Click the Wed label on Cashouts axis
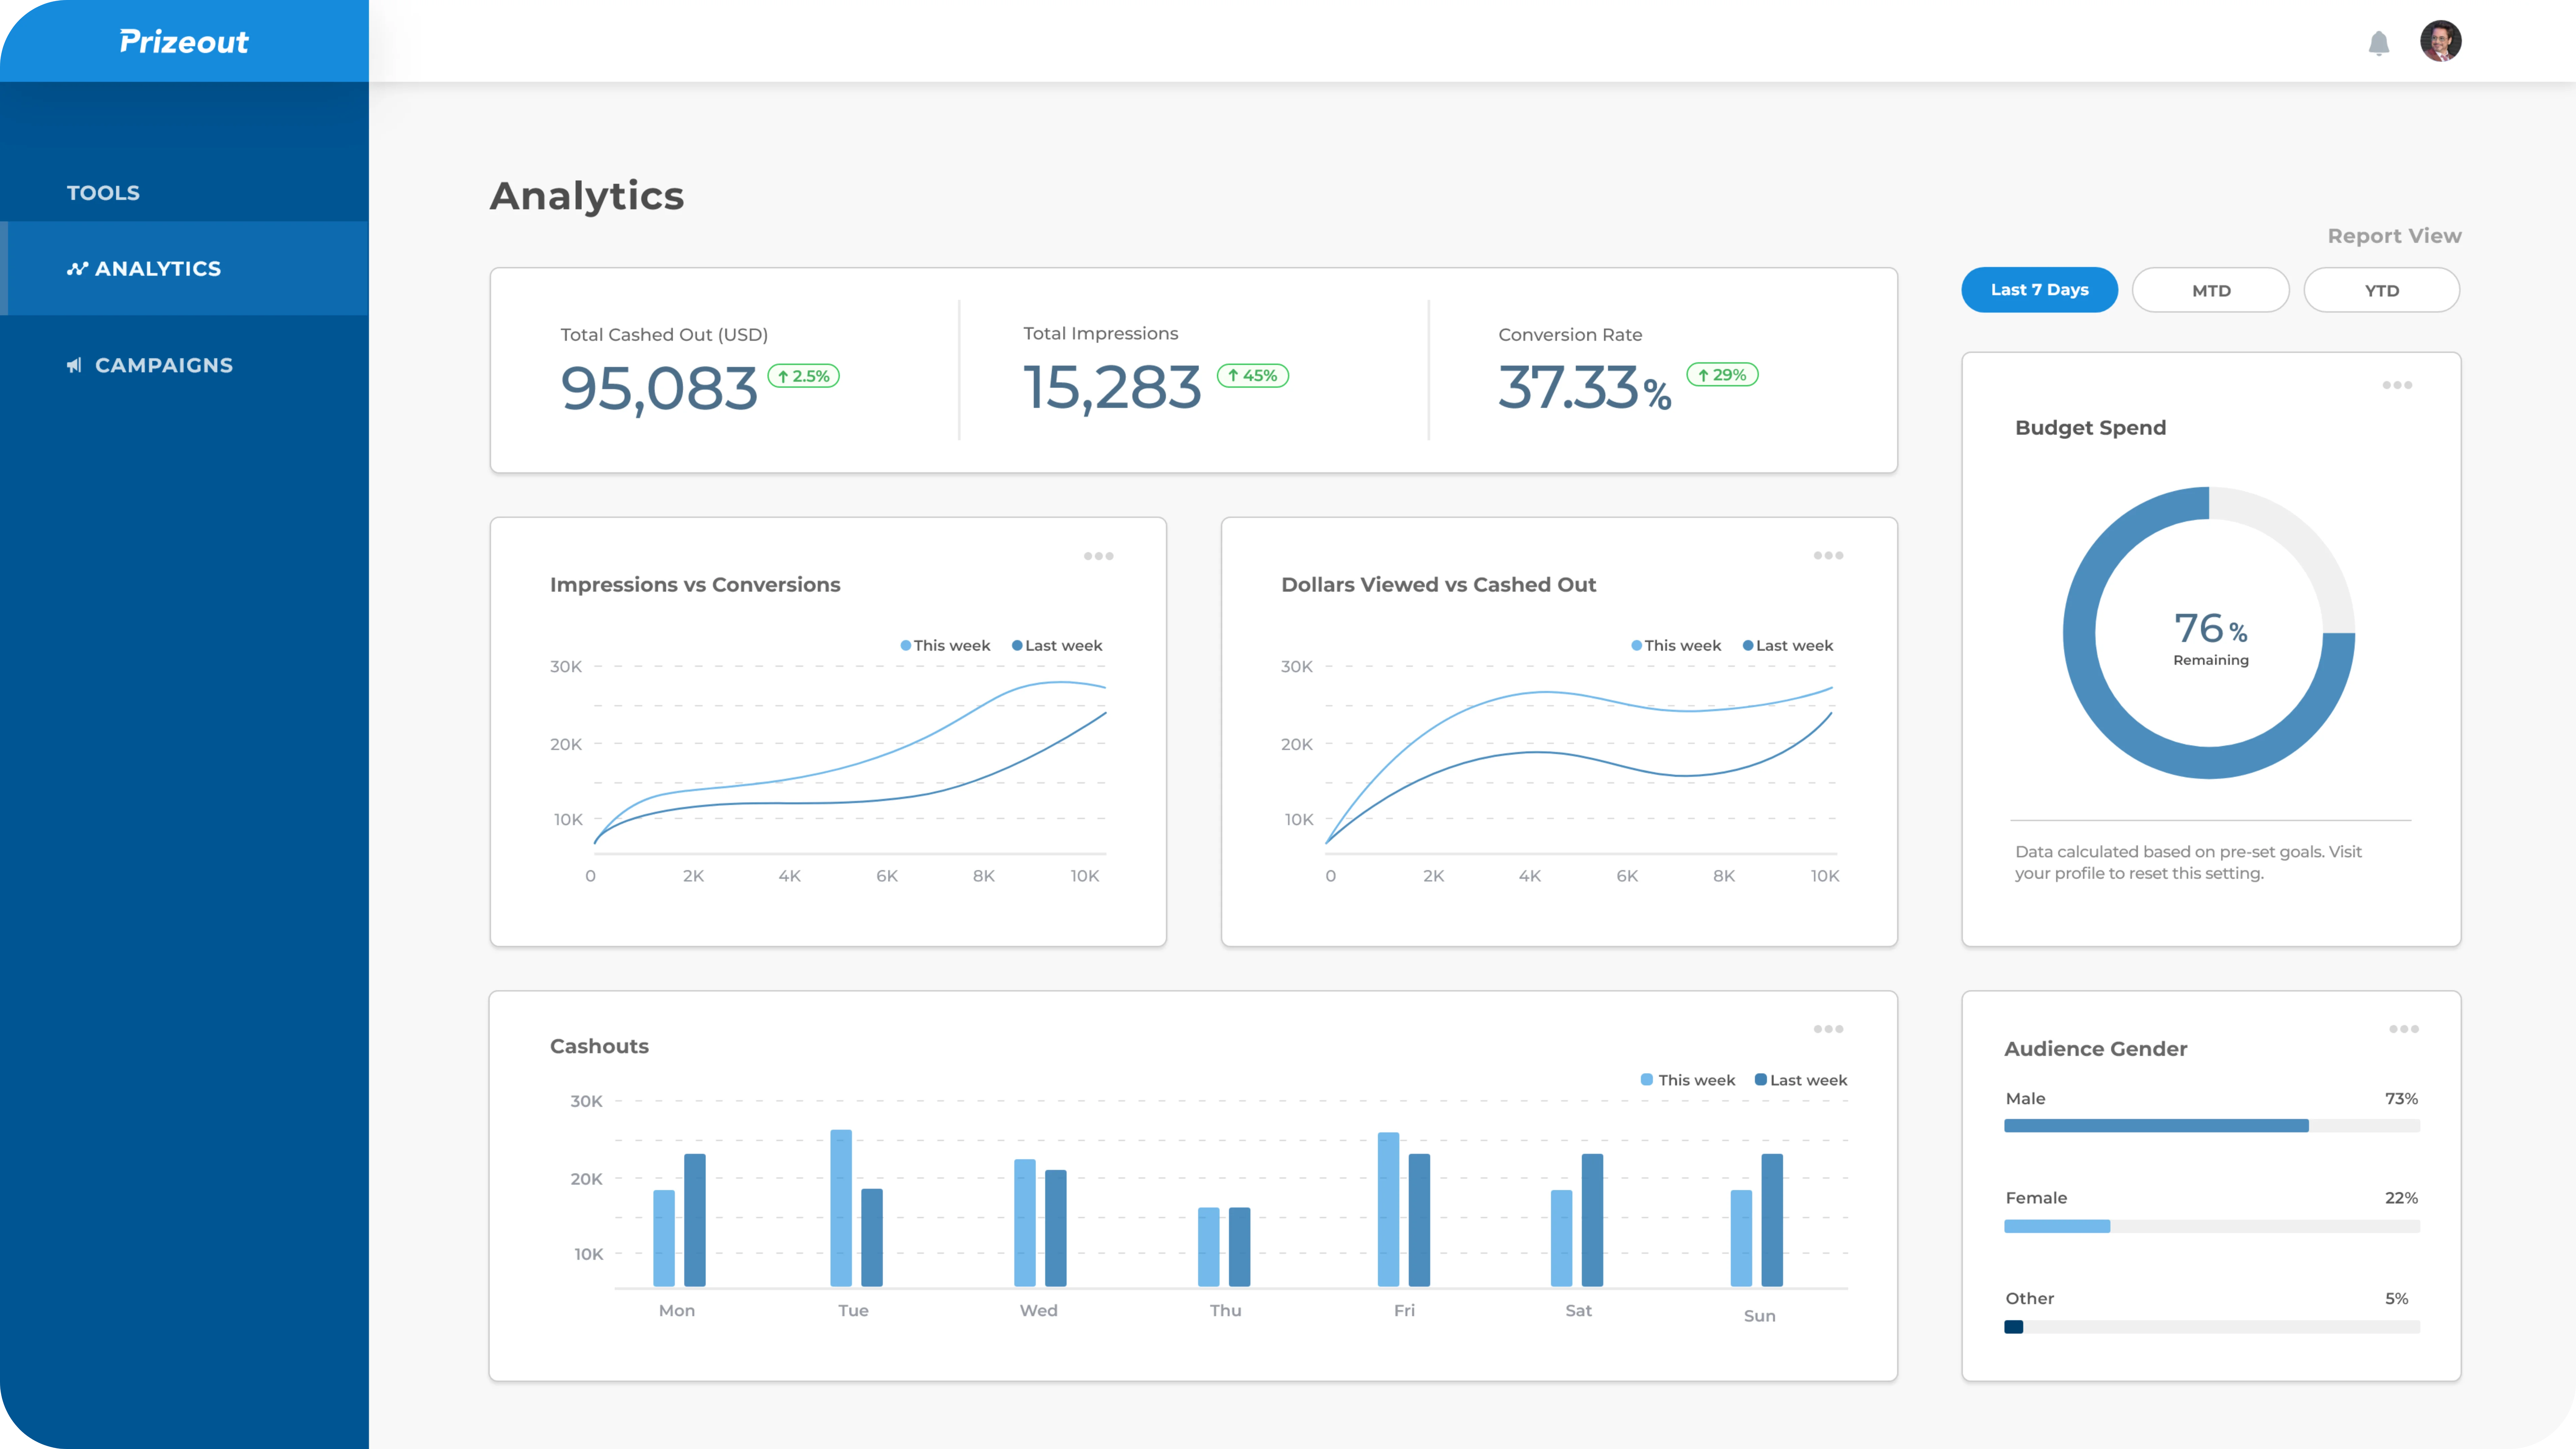This screenshot has height=1449, width=2576. pos(1038,1311)
